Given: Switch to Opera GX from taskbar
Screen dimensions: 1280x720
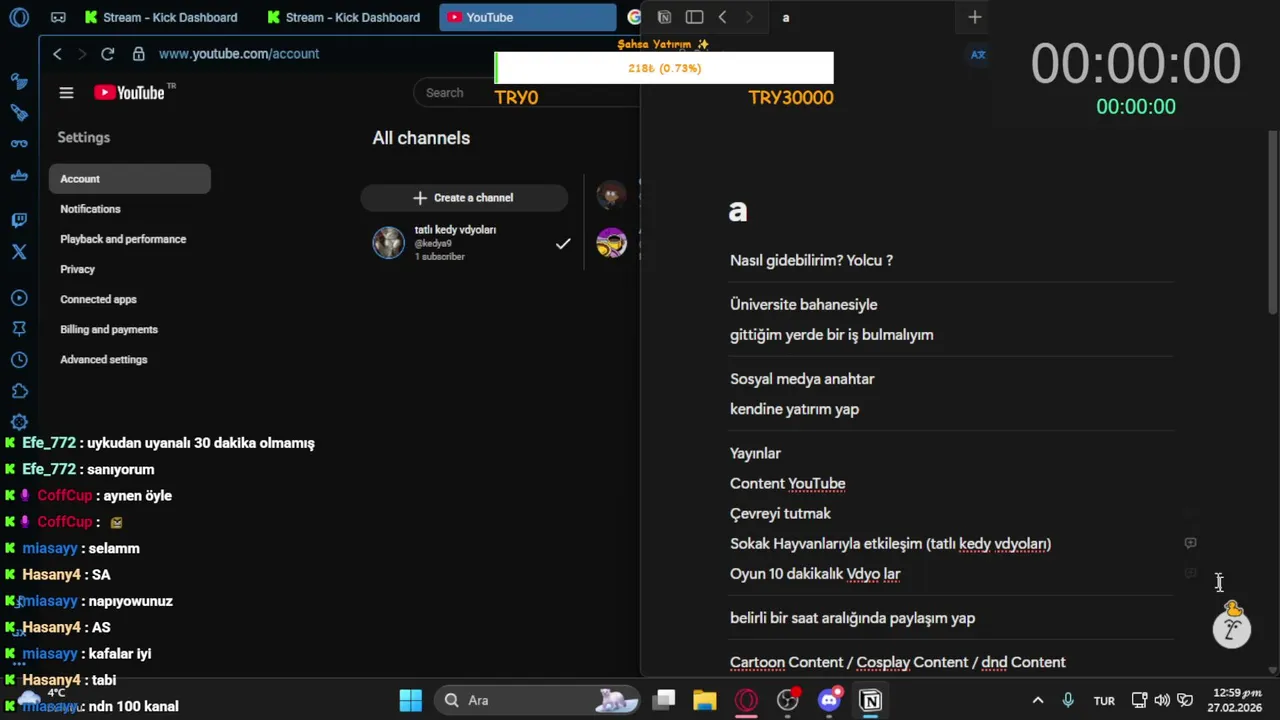Looking at the screenshot, I should pos(746,700).
